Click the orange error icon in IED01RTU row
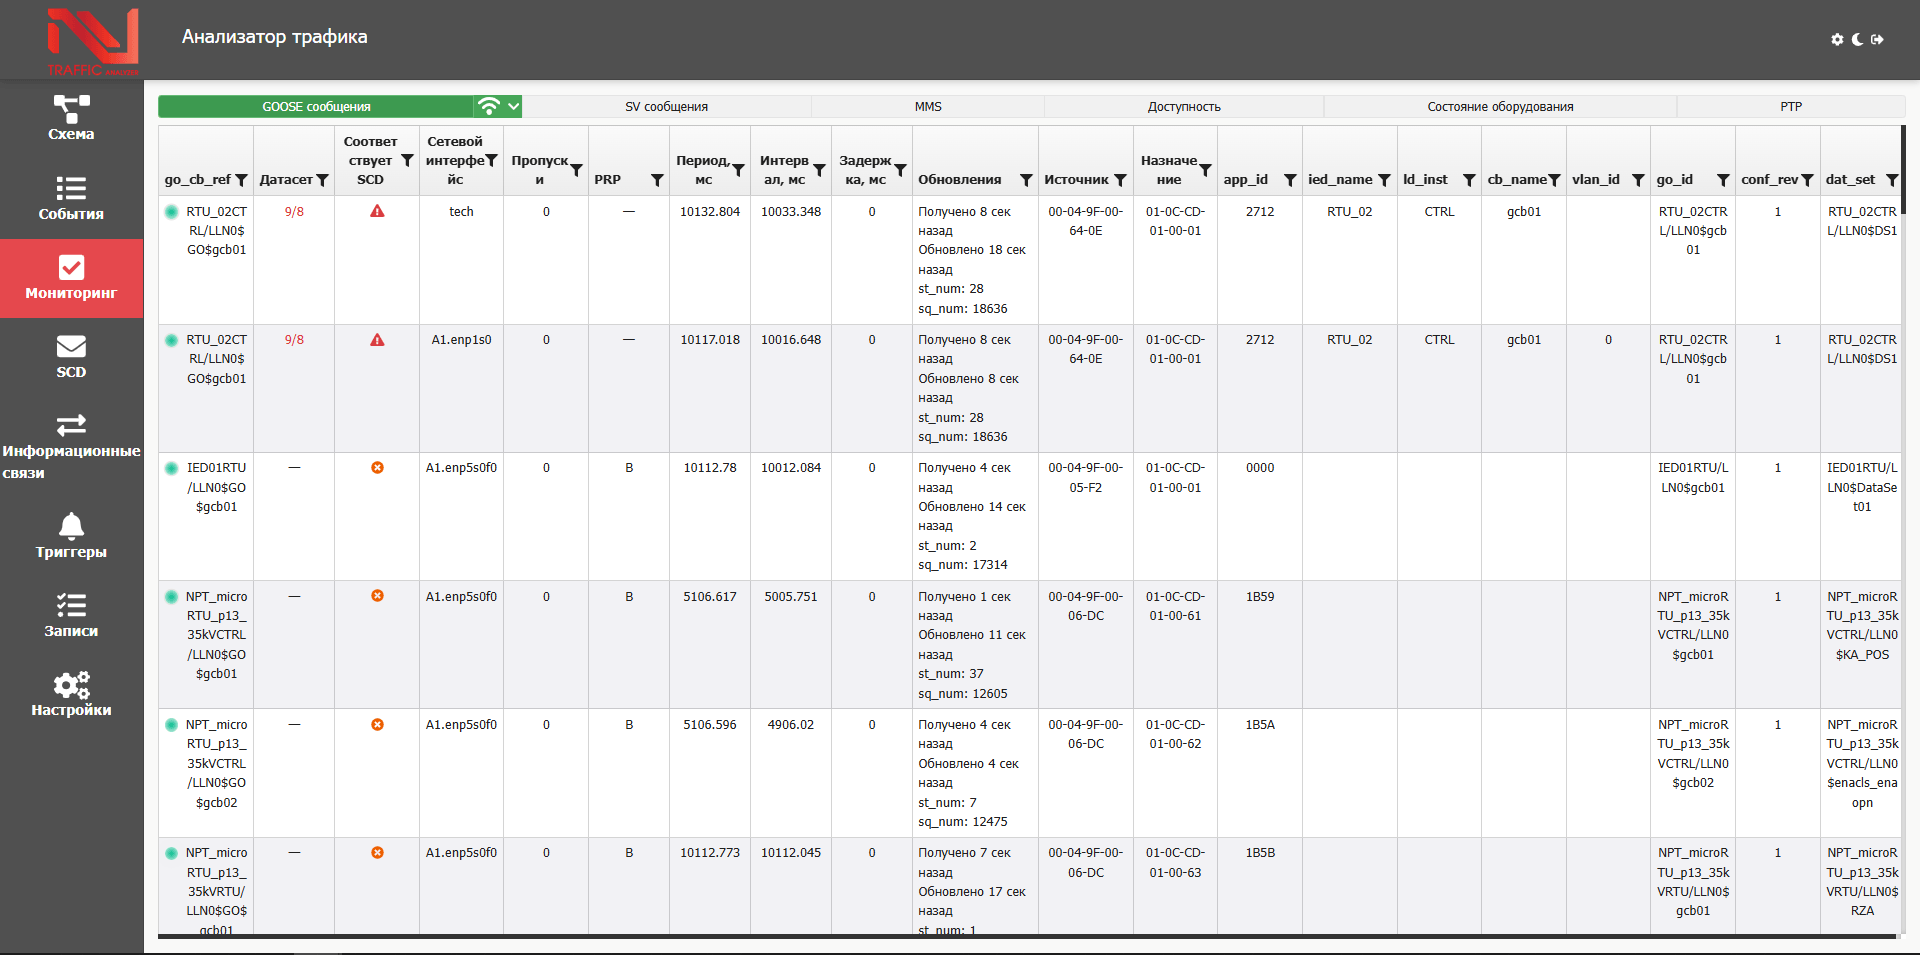 (377, 468)
